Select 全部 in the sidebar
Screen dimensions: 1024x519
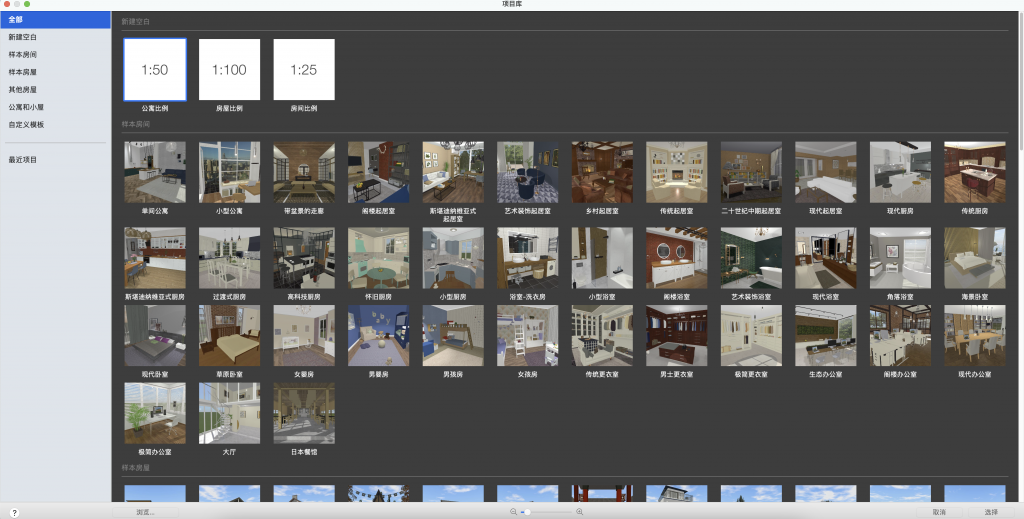pyautogui.click(x=56, y=20)
